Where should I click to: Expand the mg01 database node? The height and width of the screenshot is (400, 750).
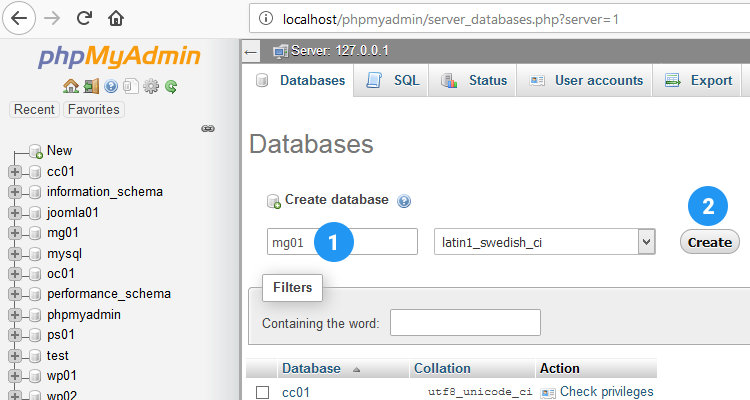(x=15, y=233)
